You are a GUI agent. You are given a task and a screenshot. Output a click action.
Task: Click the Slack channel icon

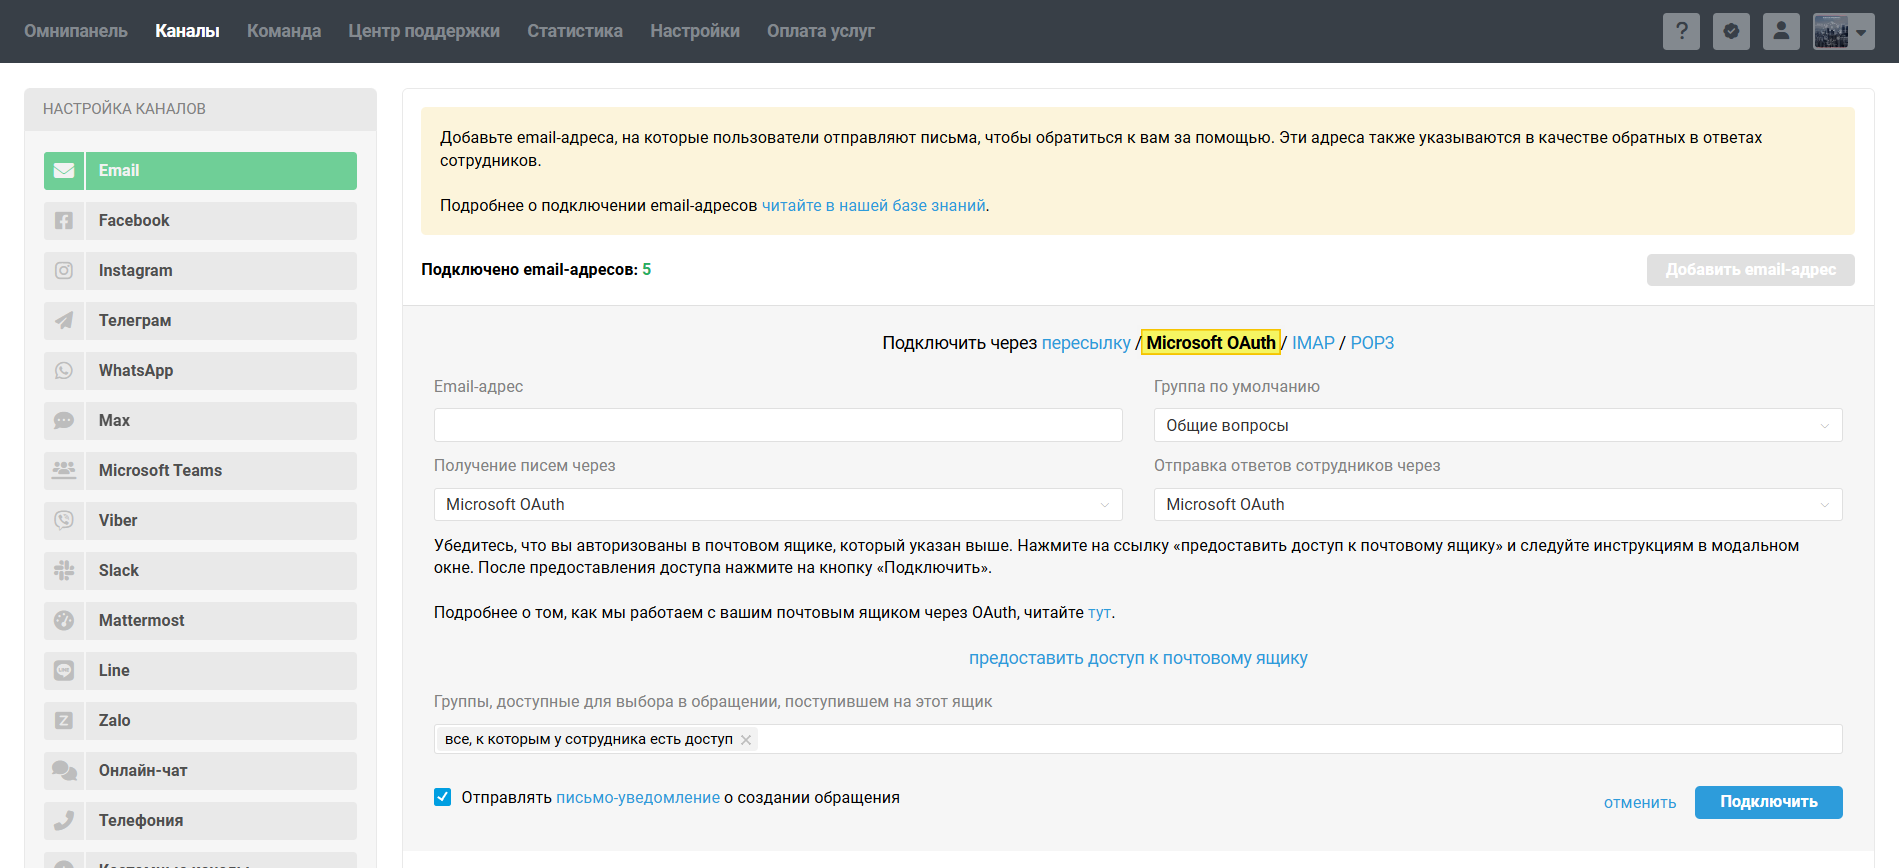[64, 571]
